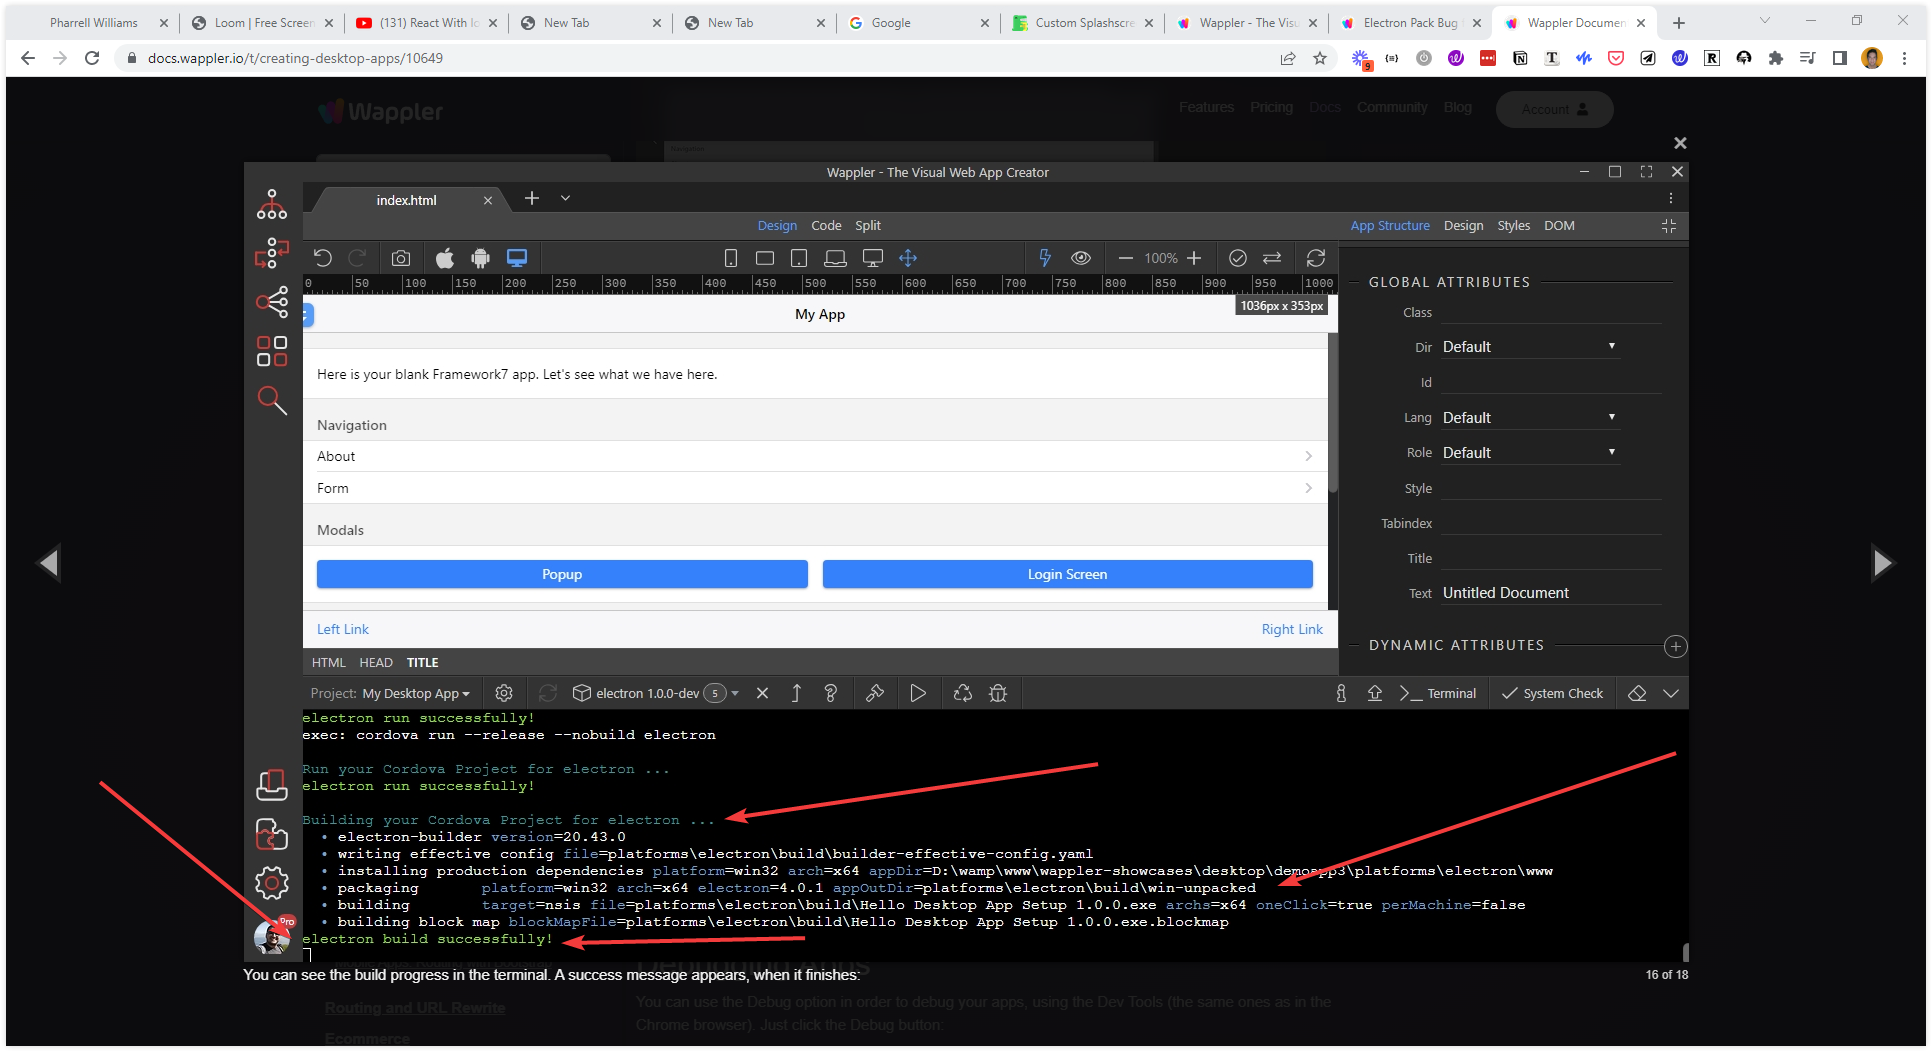Refresh the design view with the circular arrows
This screenshot has width=1932, height=1052.
click(1316, 258)
